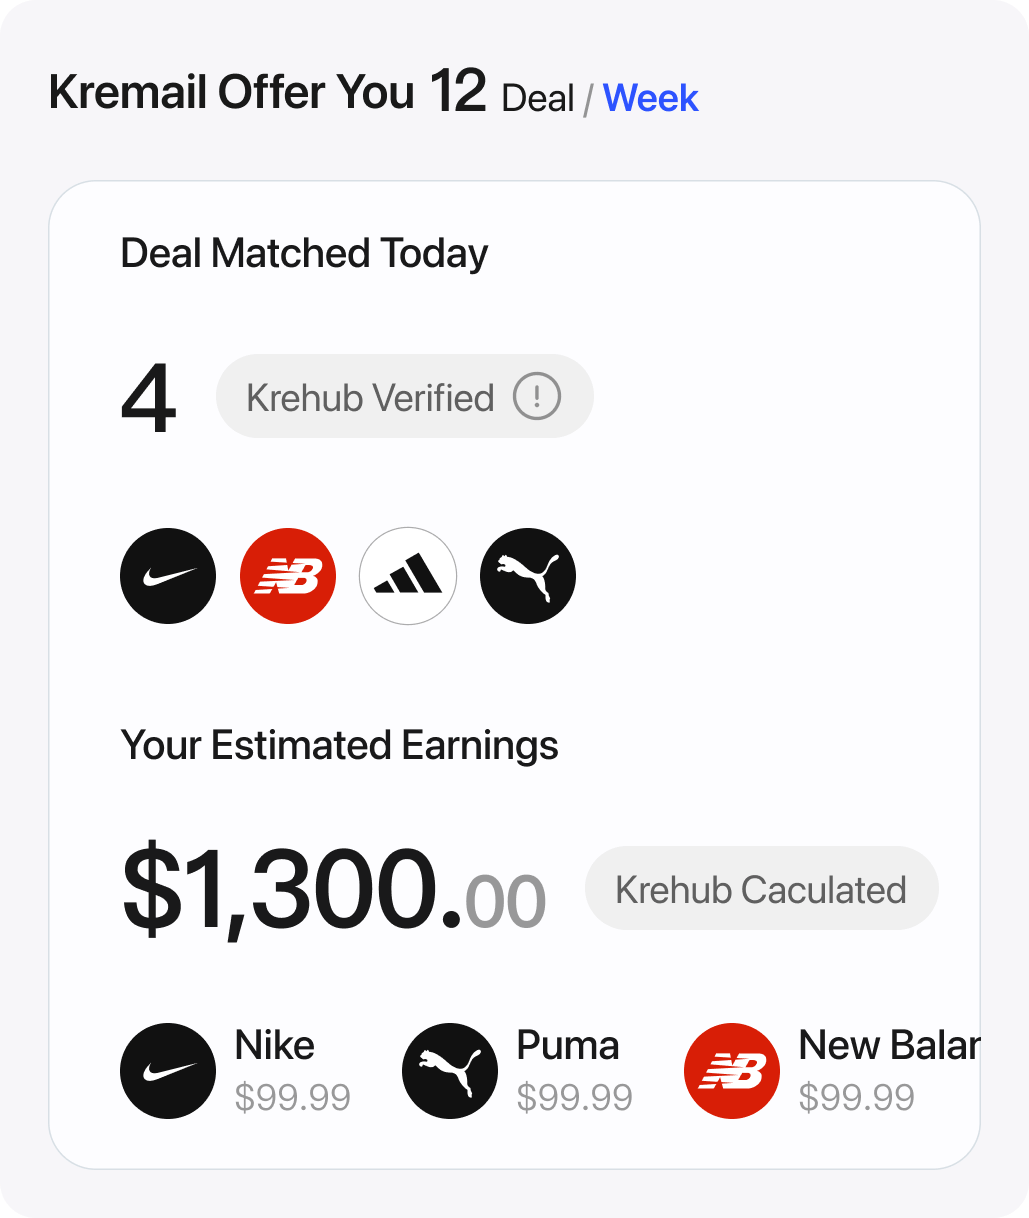Click the Nike logo in matched deals row

(x=168, y=576)
